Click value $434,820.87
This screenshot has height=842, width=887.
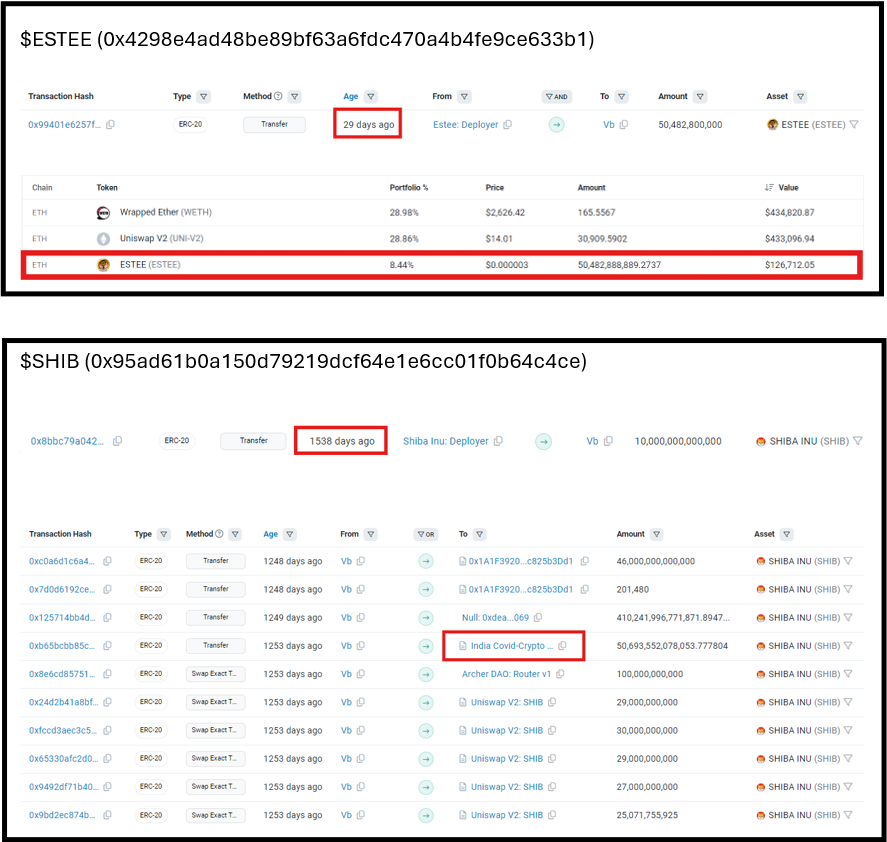click(790, 213)
